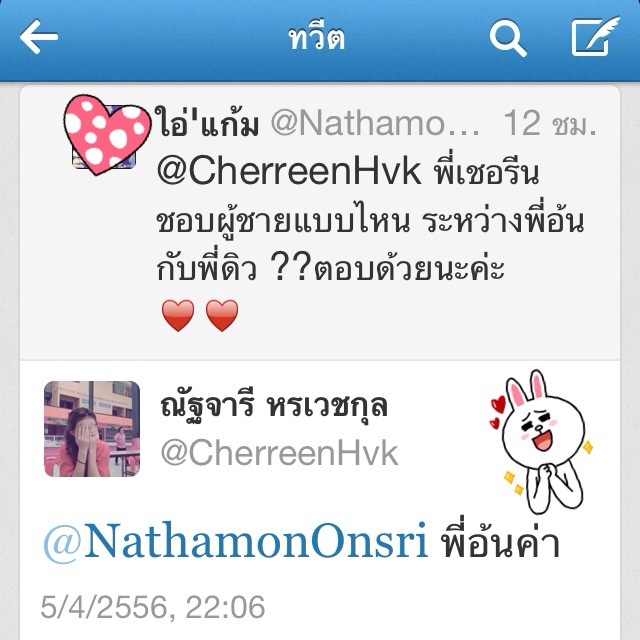Compose new tweet with quill icon
This screenshot has width=640, height=640.
click(595, 36)
